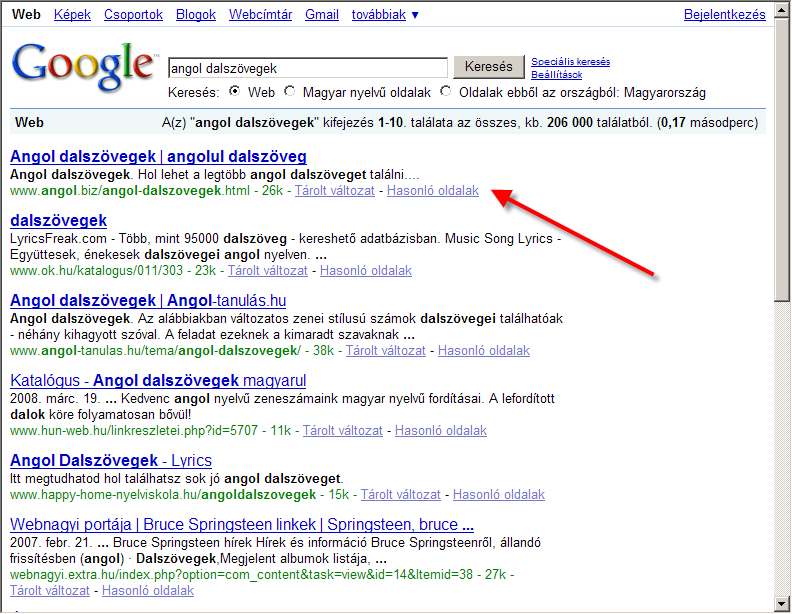This screenshot has height=614, width=792.
Task: Click the Google logo
Action: point(83,67)
